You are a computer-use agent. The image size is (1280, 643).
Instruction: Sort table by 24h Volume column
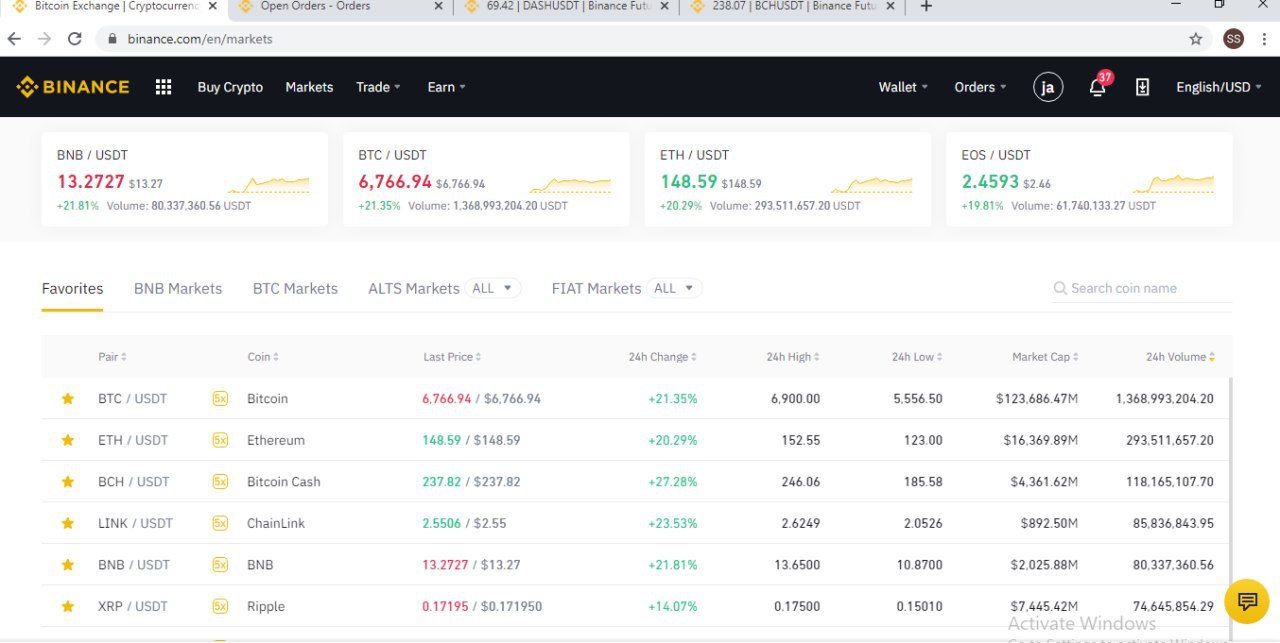coord(1181,357)
